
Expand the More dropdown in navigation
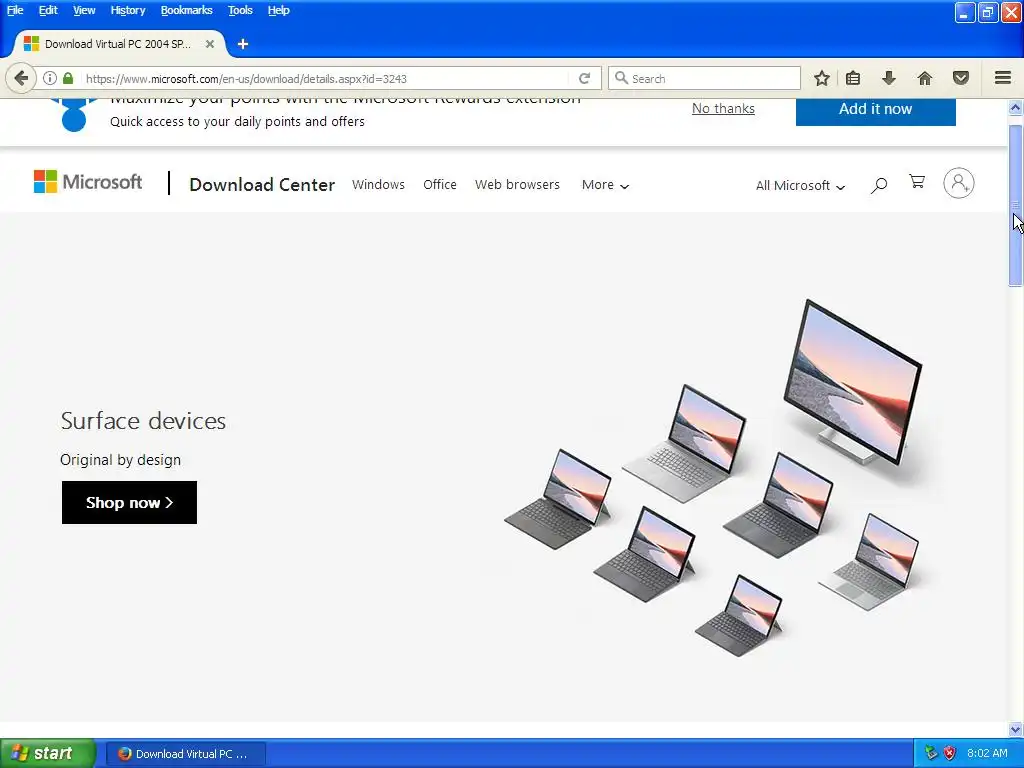tap(605, 185)
